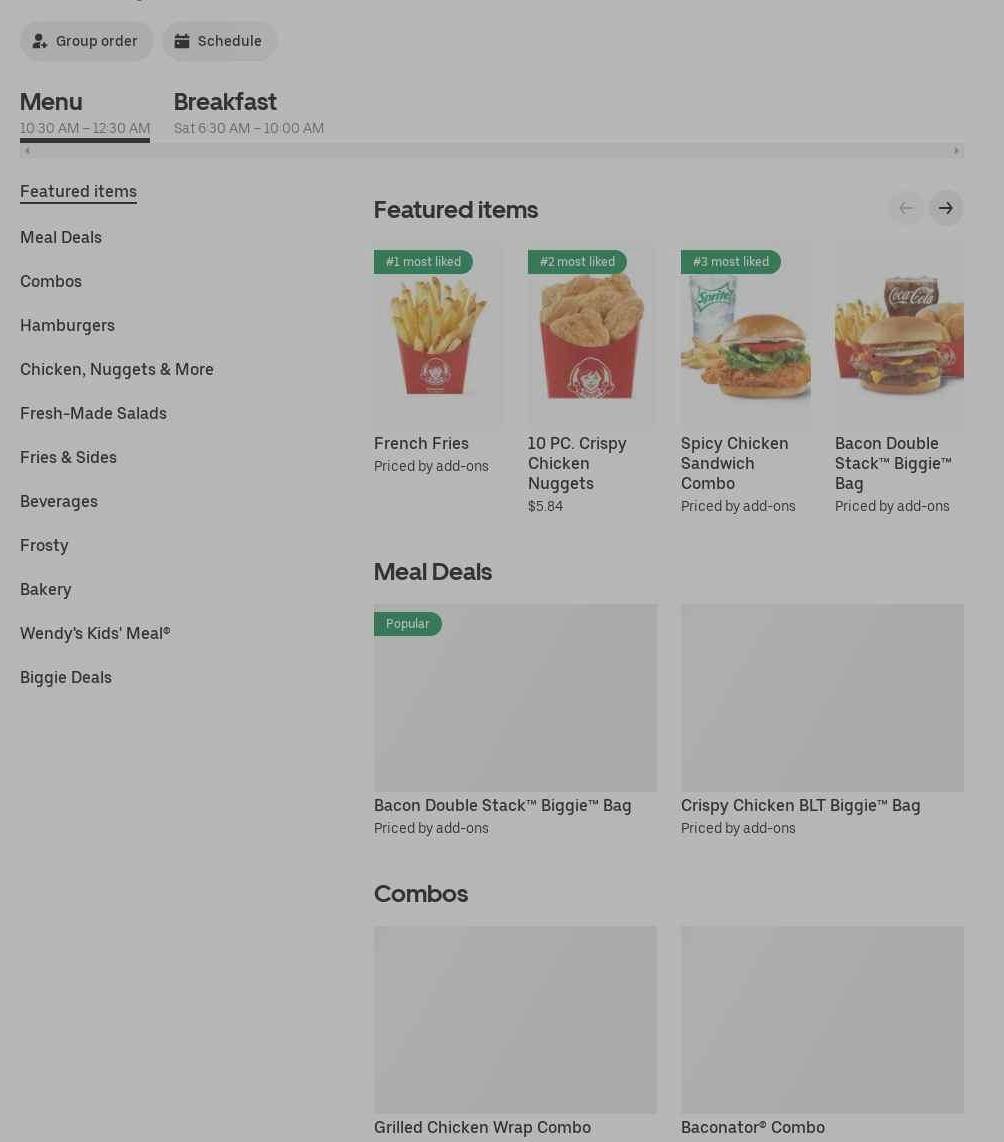Click the #1 most liked badge
Viewport: 1004px width, 1142px height.
point(423,262)
